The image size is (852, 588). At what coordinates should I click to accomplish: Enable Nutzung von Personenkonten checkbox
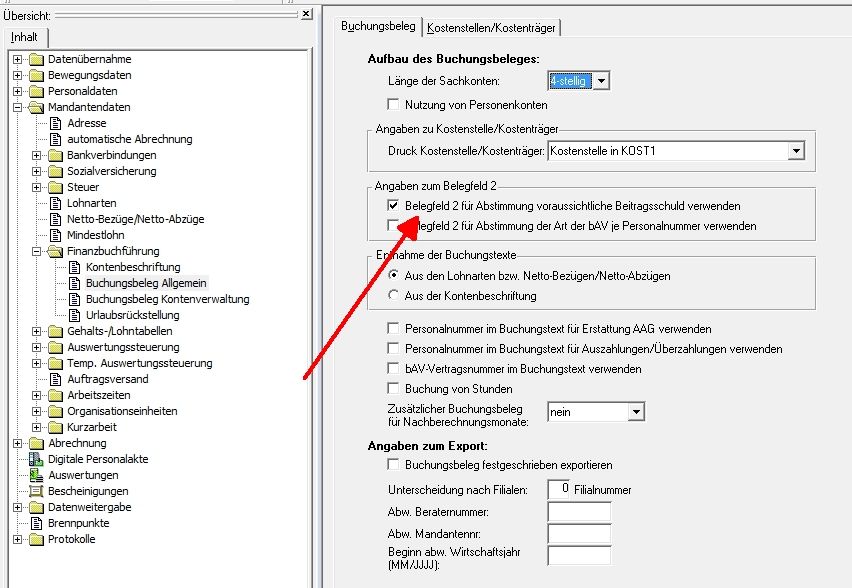[x=393, y=104]
